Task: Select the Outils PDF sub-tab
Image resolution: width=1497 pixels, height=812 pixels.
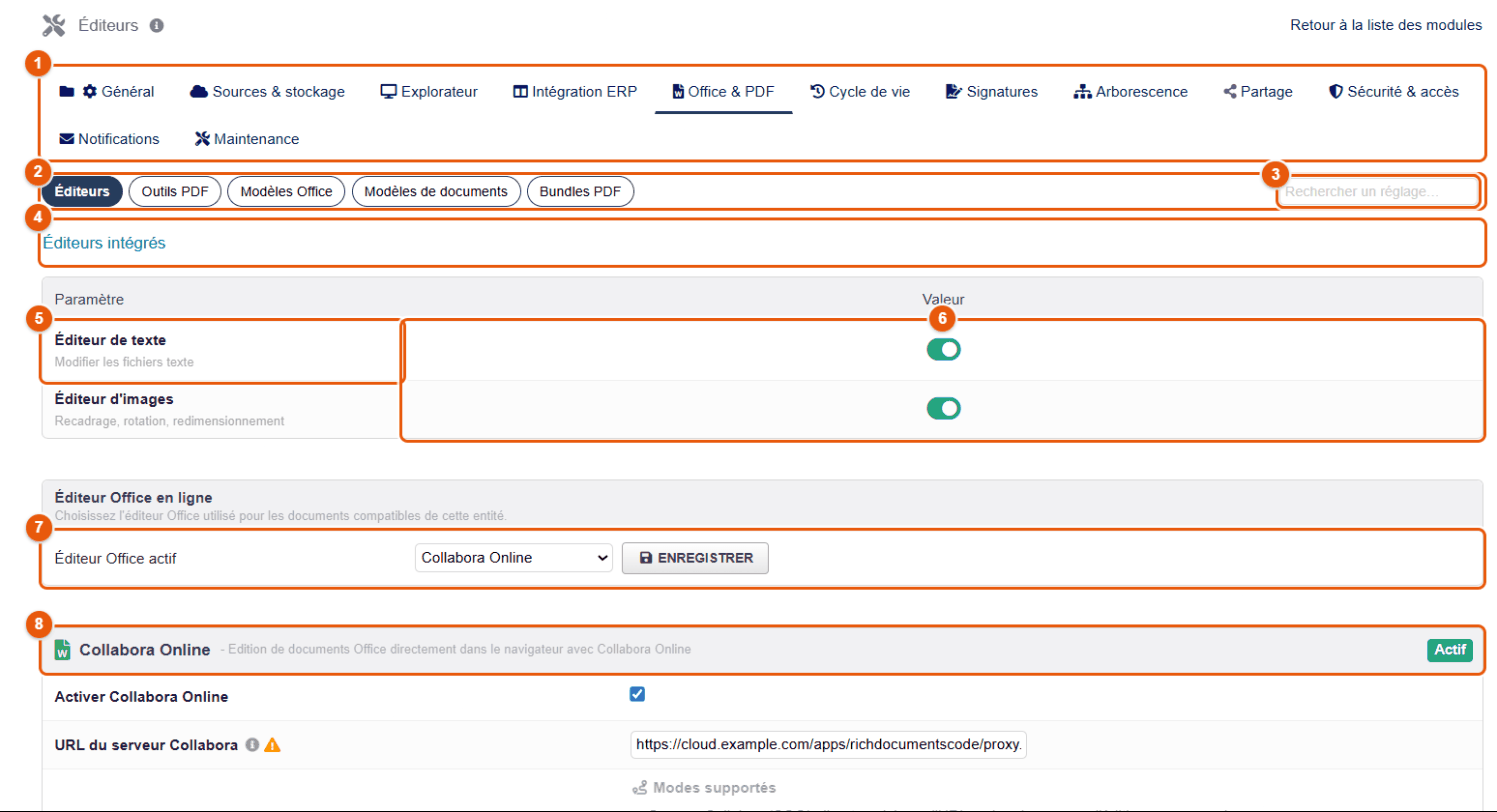Action: pyautogui.click(x=175, y=191)
